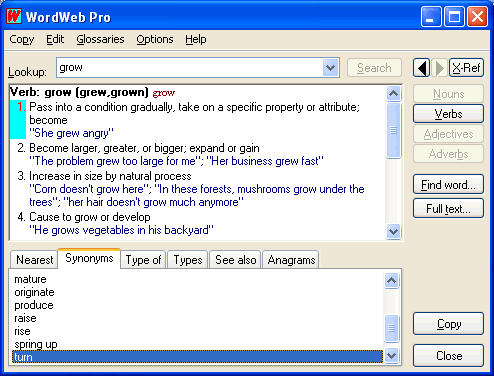Show Adjectives definitions
The height and width of the screenshot is (376, 494).
click(448, 134)
